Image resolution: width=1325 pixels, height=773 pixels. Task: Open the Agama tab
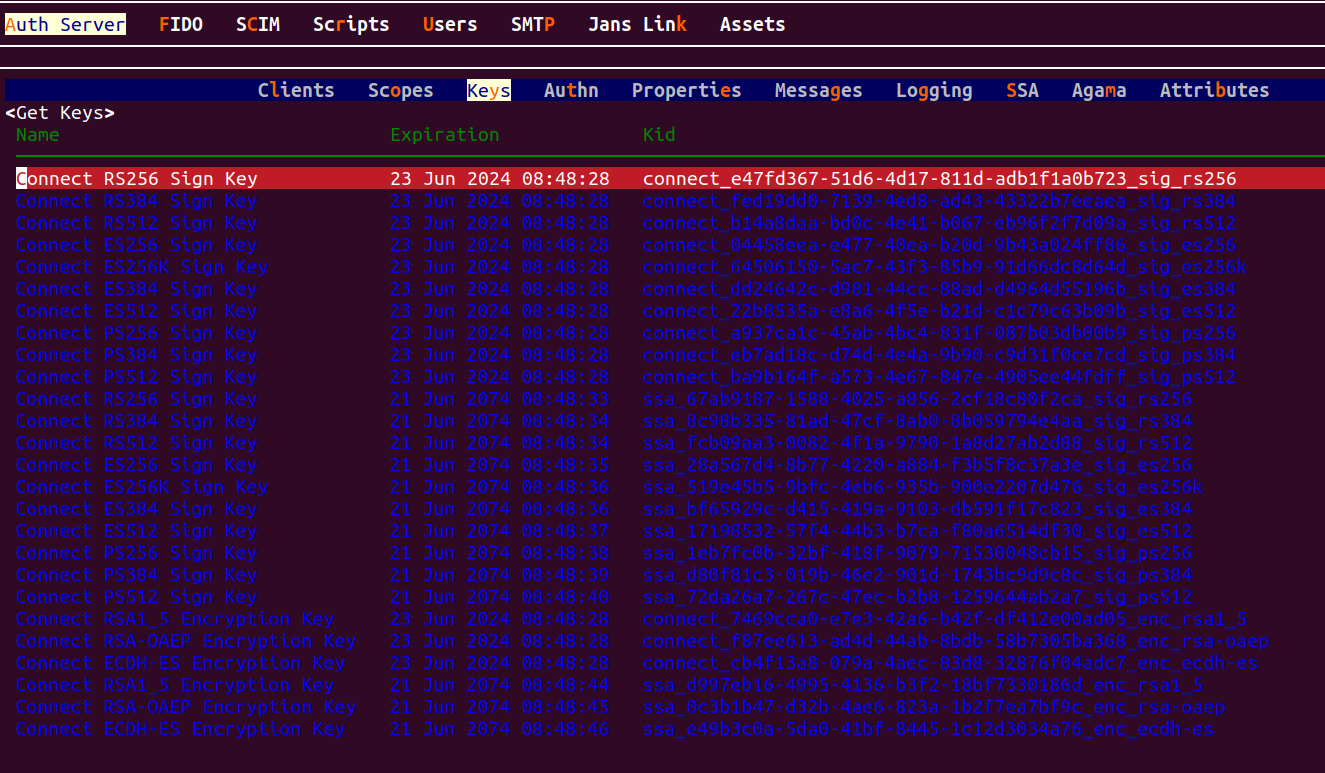(1099, 91)
